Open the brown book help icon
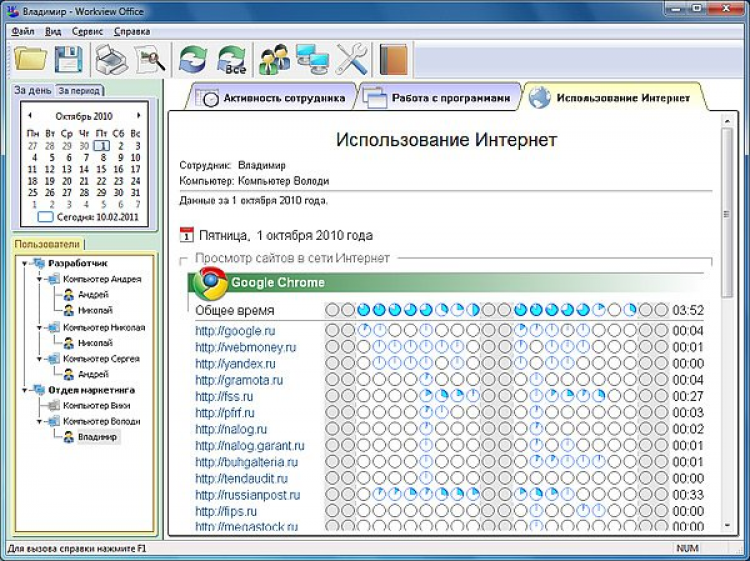 pos(393,59)
